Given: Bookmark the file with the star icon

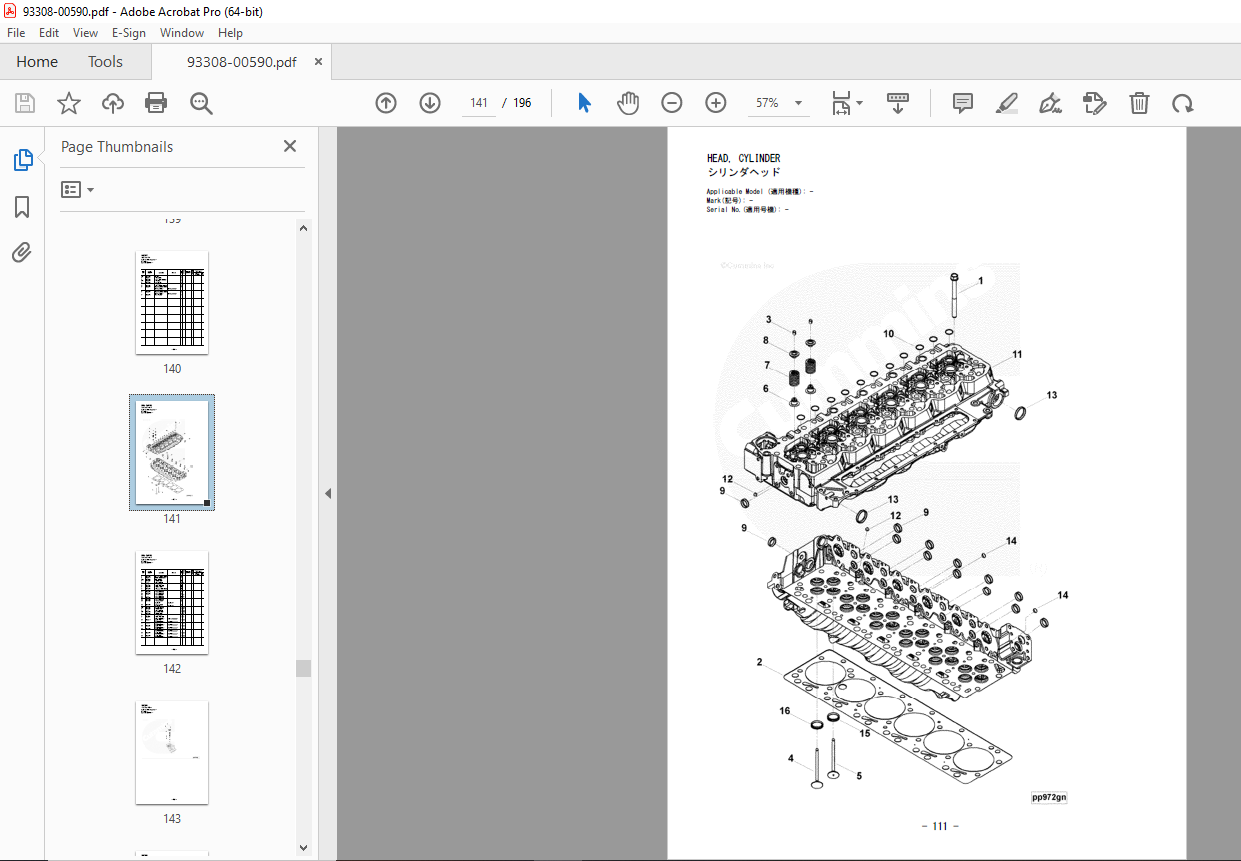Looking at the screenshot, I should pos(68,103).
